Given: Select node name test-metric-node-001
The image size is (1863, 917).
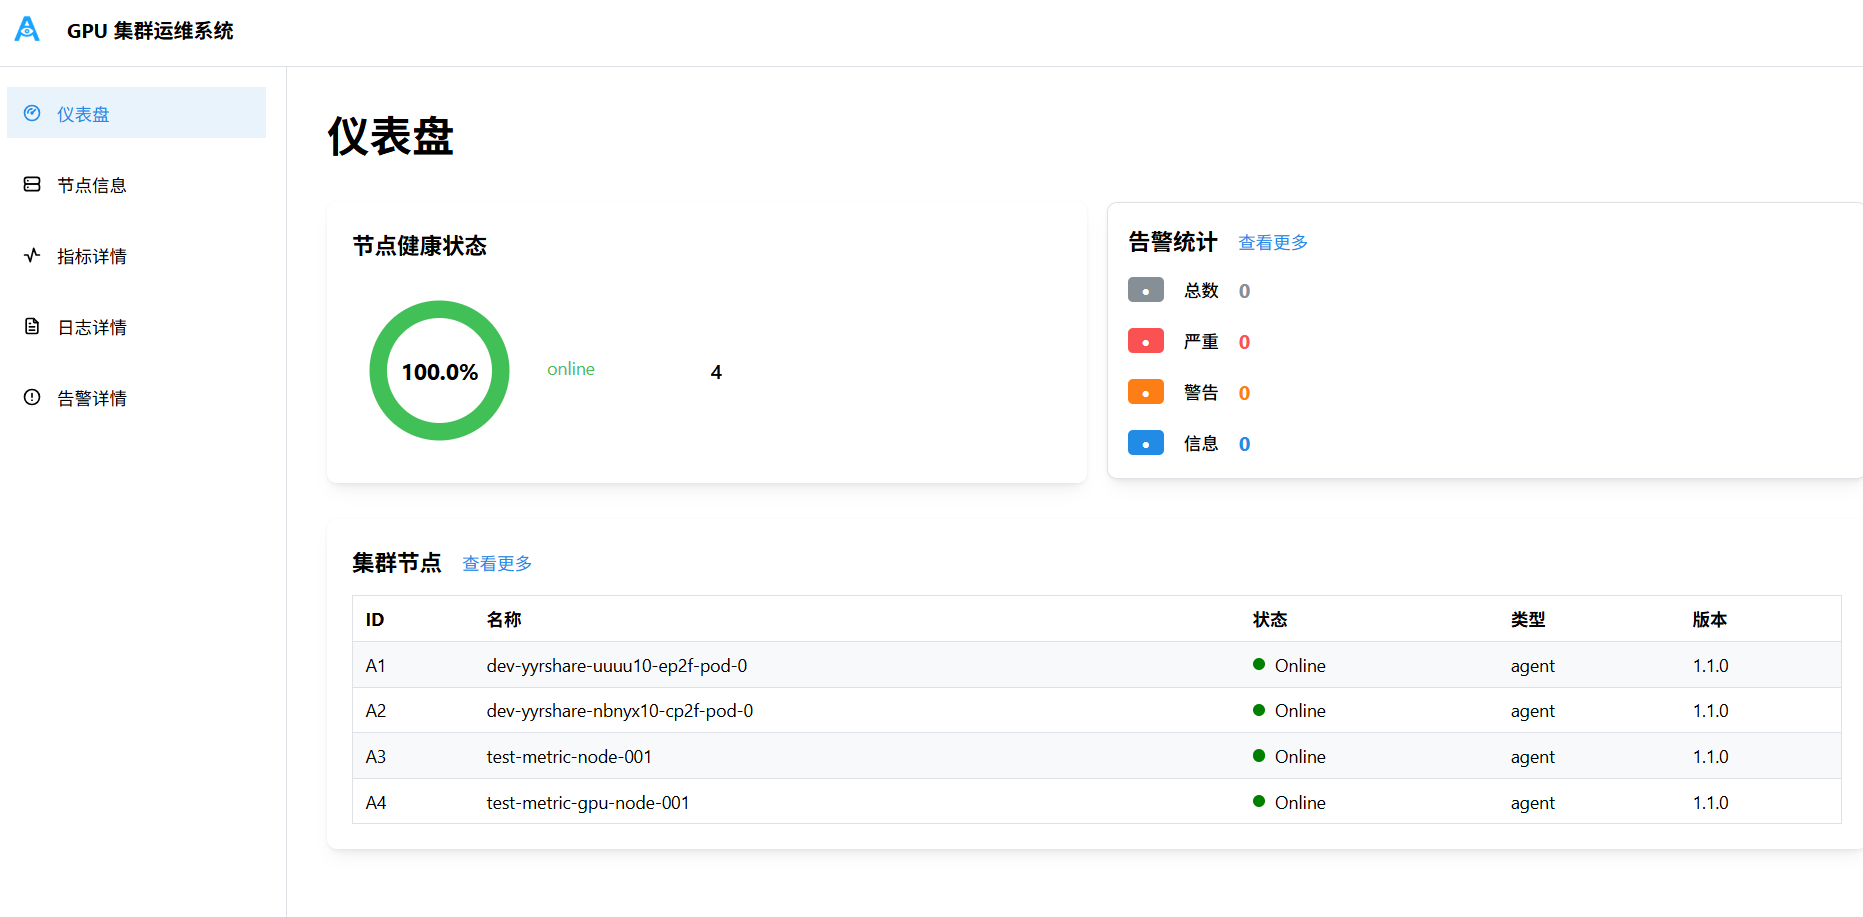Looking at the screenshot, I should click(x=569, y=757).
